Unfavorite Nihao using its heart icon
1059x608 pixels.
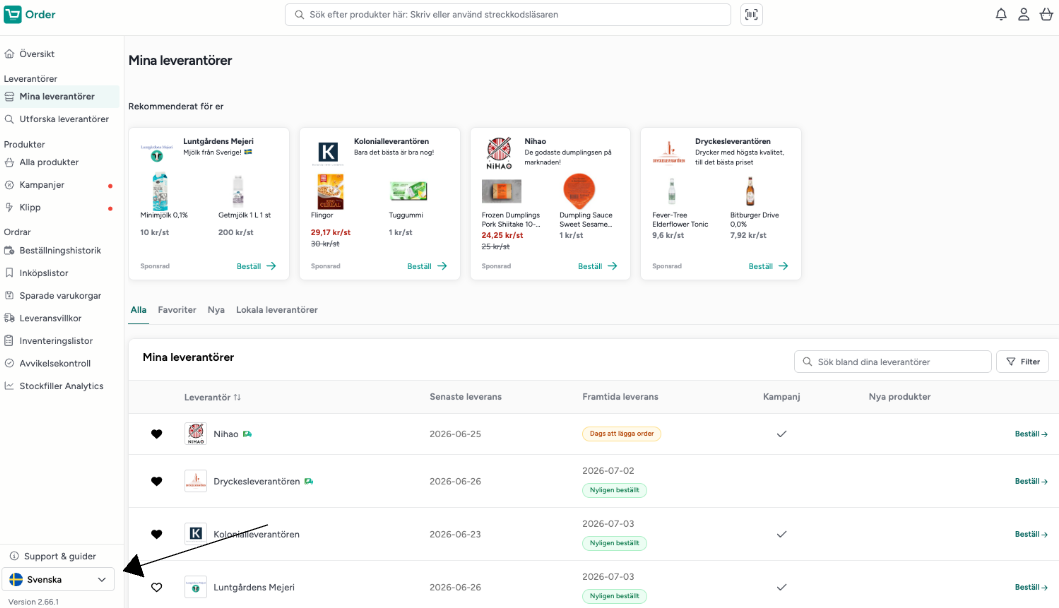pyautogui.click(x=156, y=434)
